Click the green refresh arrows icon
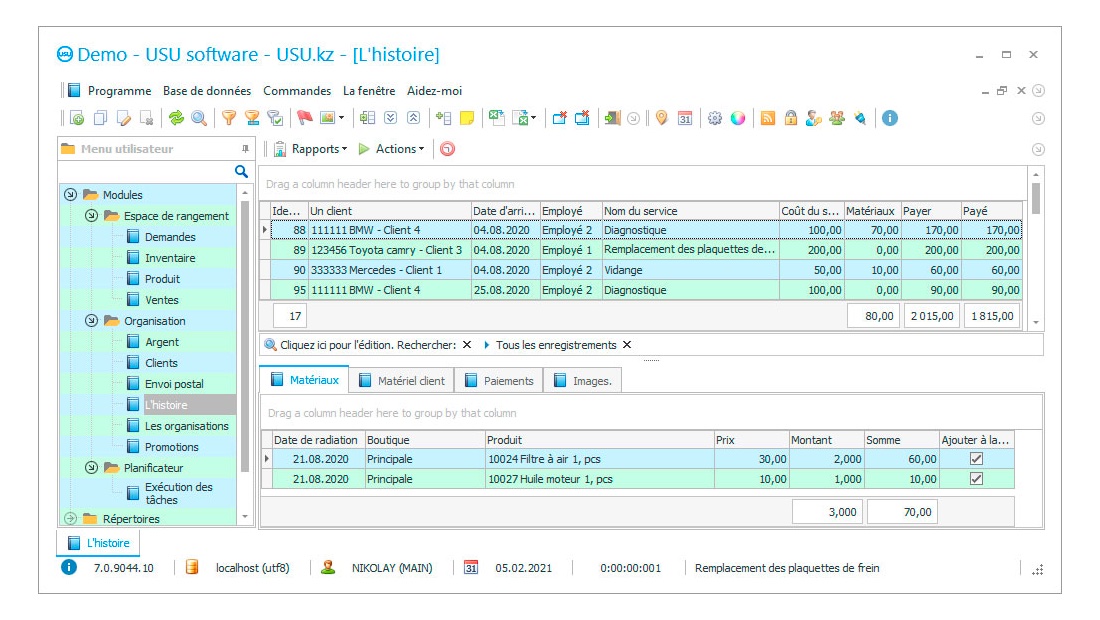Image resolution: width=1100 pixels, height=620 pixels. (x=176, y=118)
